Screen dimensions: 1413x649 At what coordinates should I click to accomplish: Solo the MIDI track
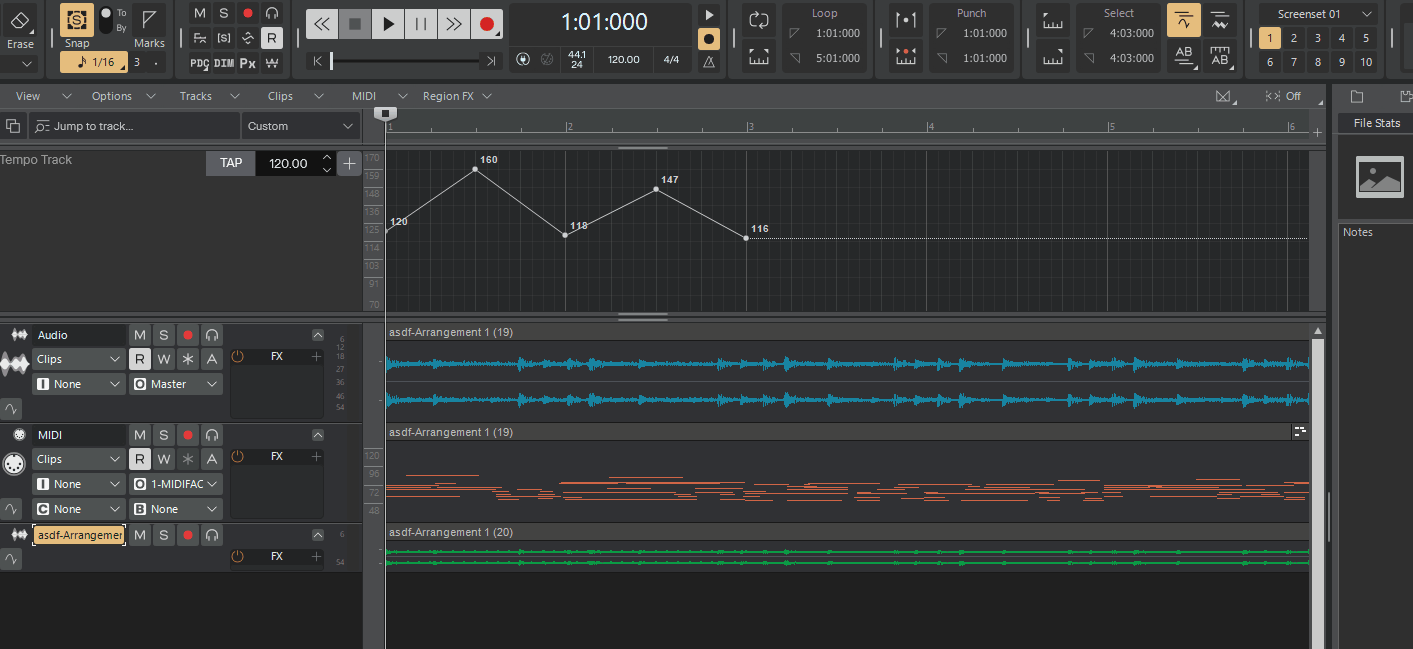[164, 435]
